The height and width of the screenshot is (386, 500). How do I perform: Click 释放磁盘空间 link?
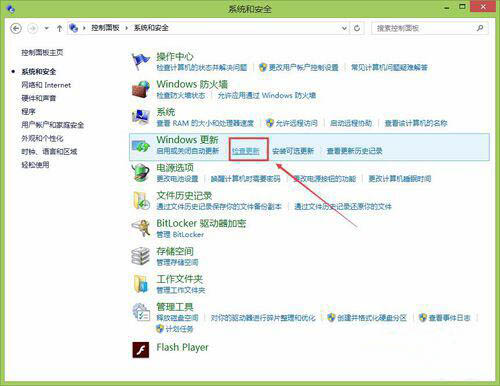(x=177, y=318)
